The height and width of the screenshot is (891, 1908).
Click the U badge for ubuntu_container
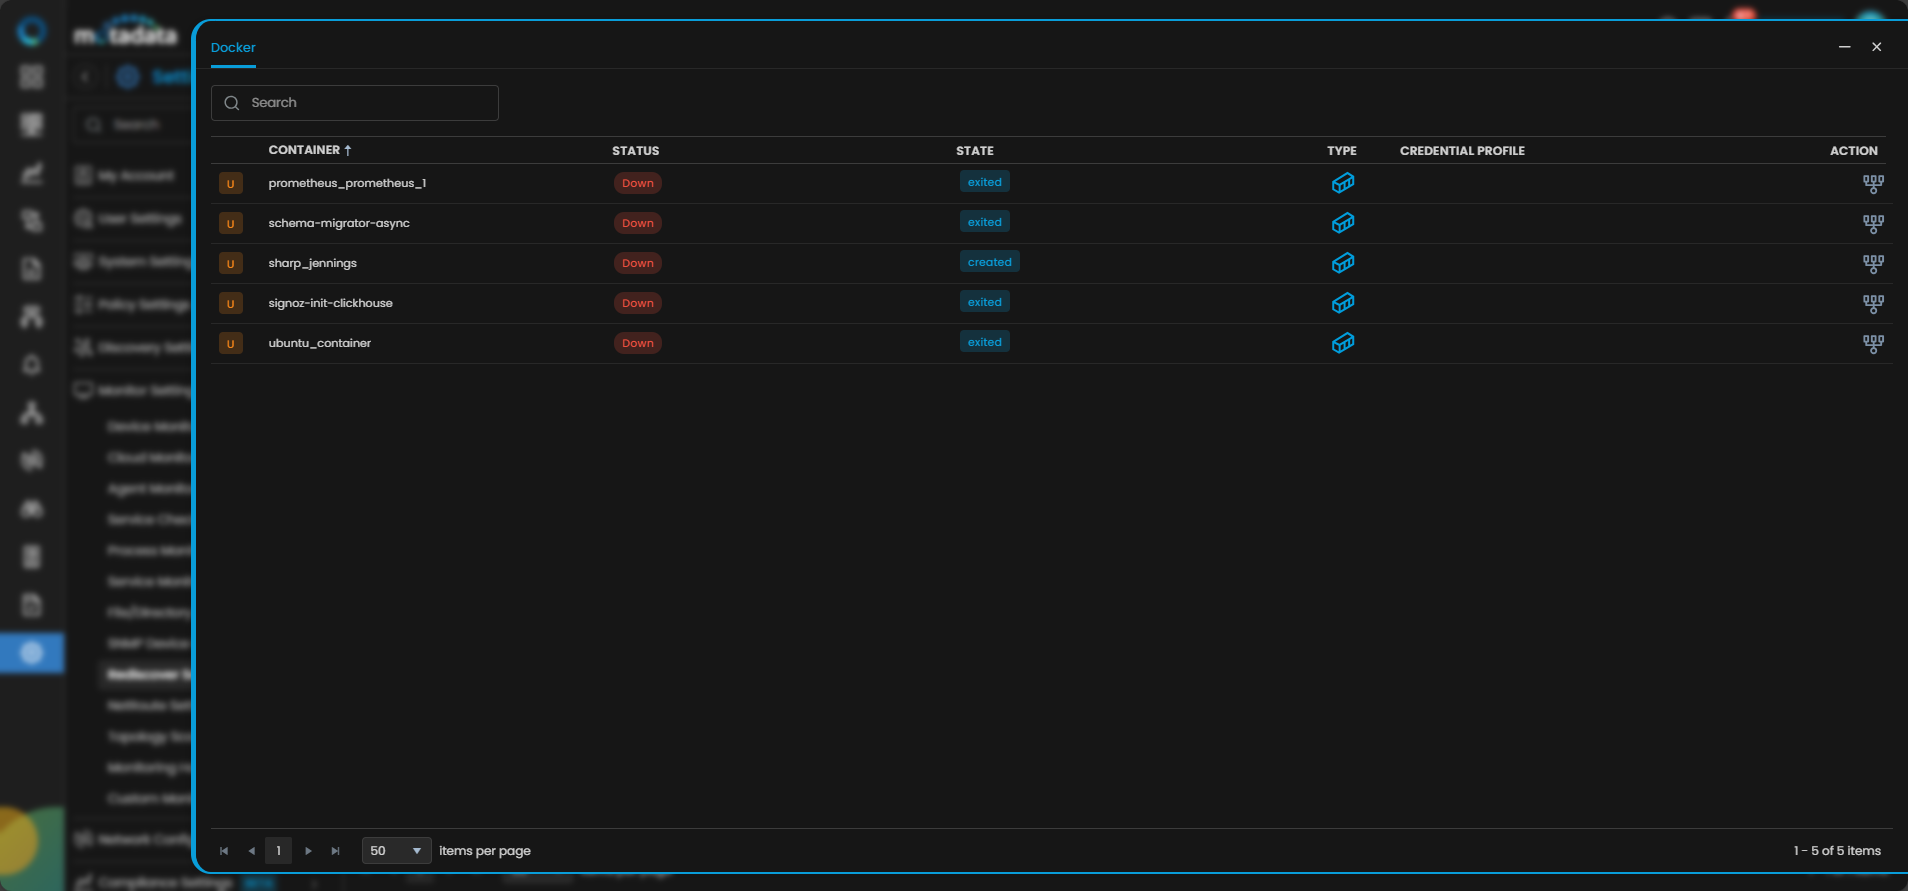point(231,344)
